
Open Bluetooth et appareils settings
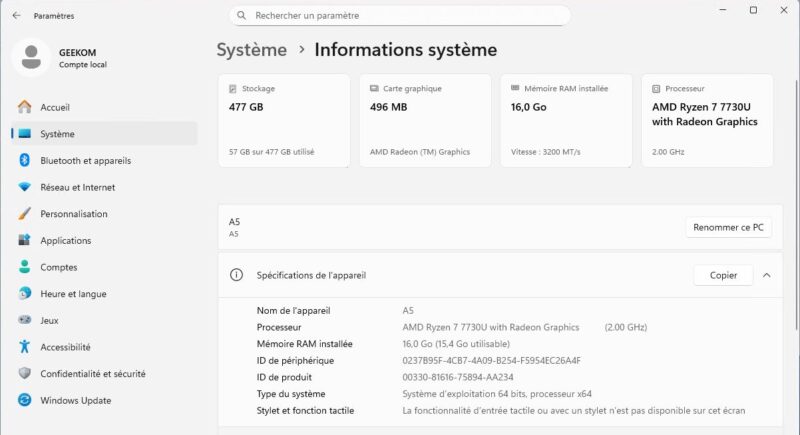(104, 160)
